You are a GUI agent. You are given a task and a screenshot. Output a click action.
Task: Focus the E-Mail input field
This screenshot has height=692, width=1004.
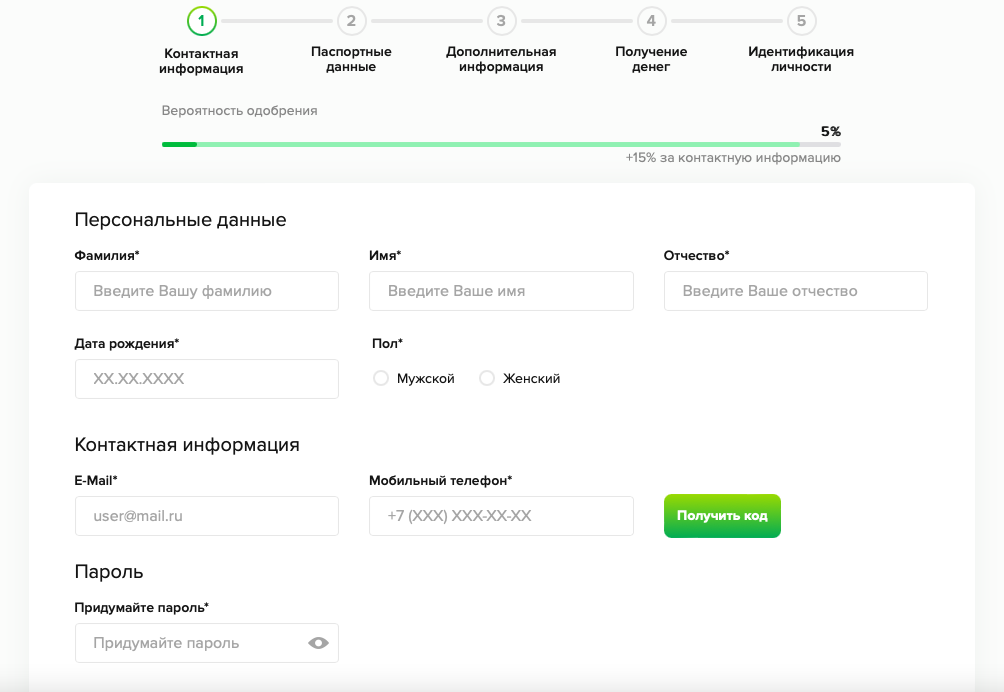pos(207,516)
